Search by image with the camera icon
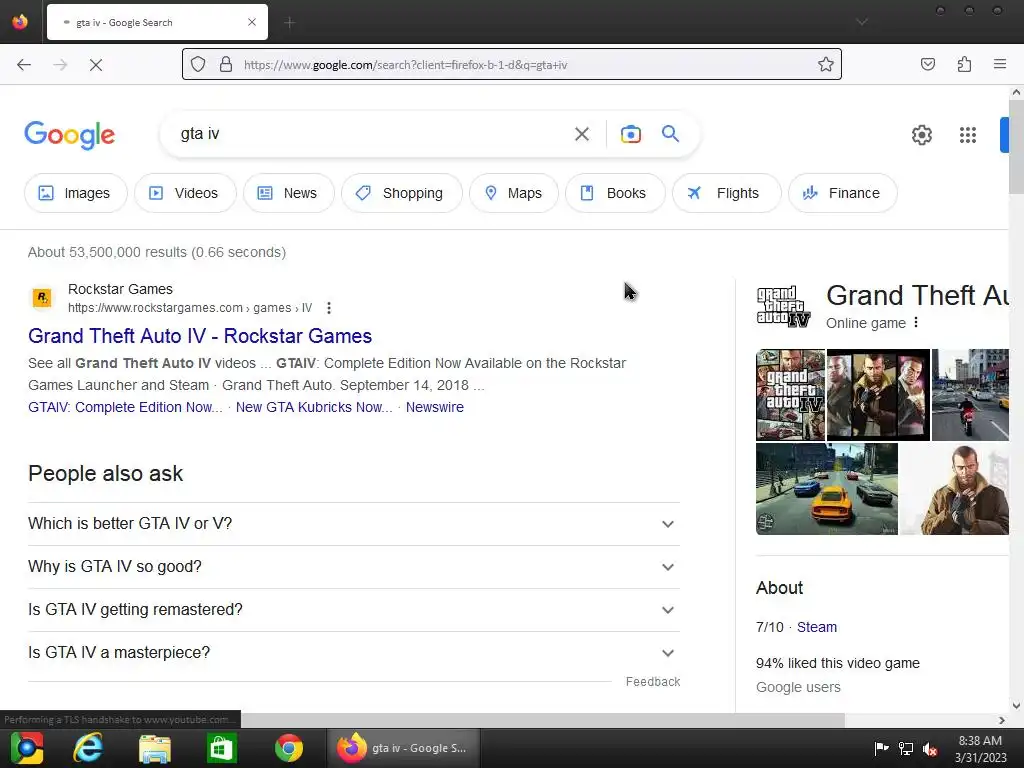Viewport: 1024px width, 768px height. tap(630, 134)
